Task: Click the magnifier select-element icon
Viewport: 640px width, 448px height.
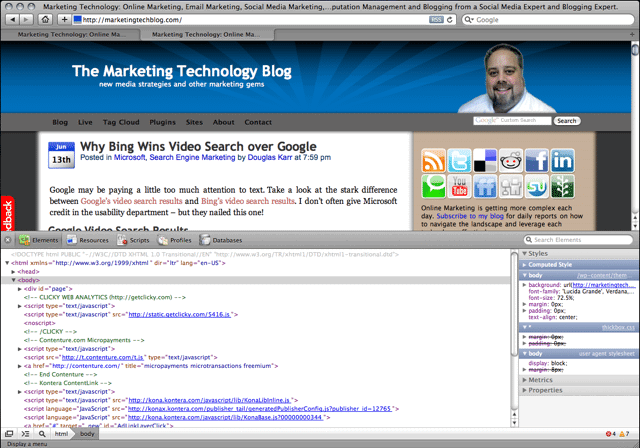Action: click(42, 434)
